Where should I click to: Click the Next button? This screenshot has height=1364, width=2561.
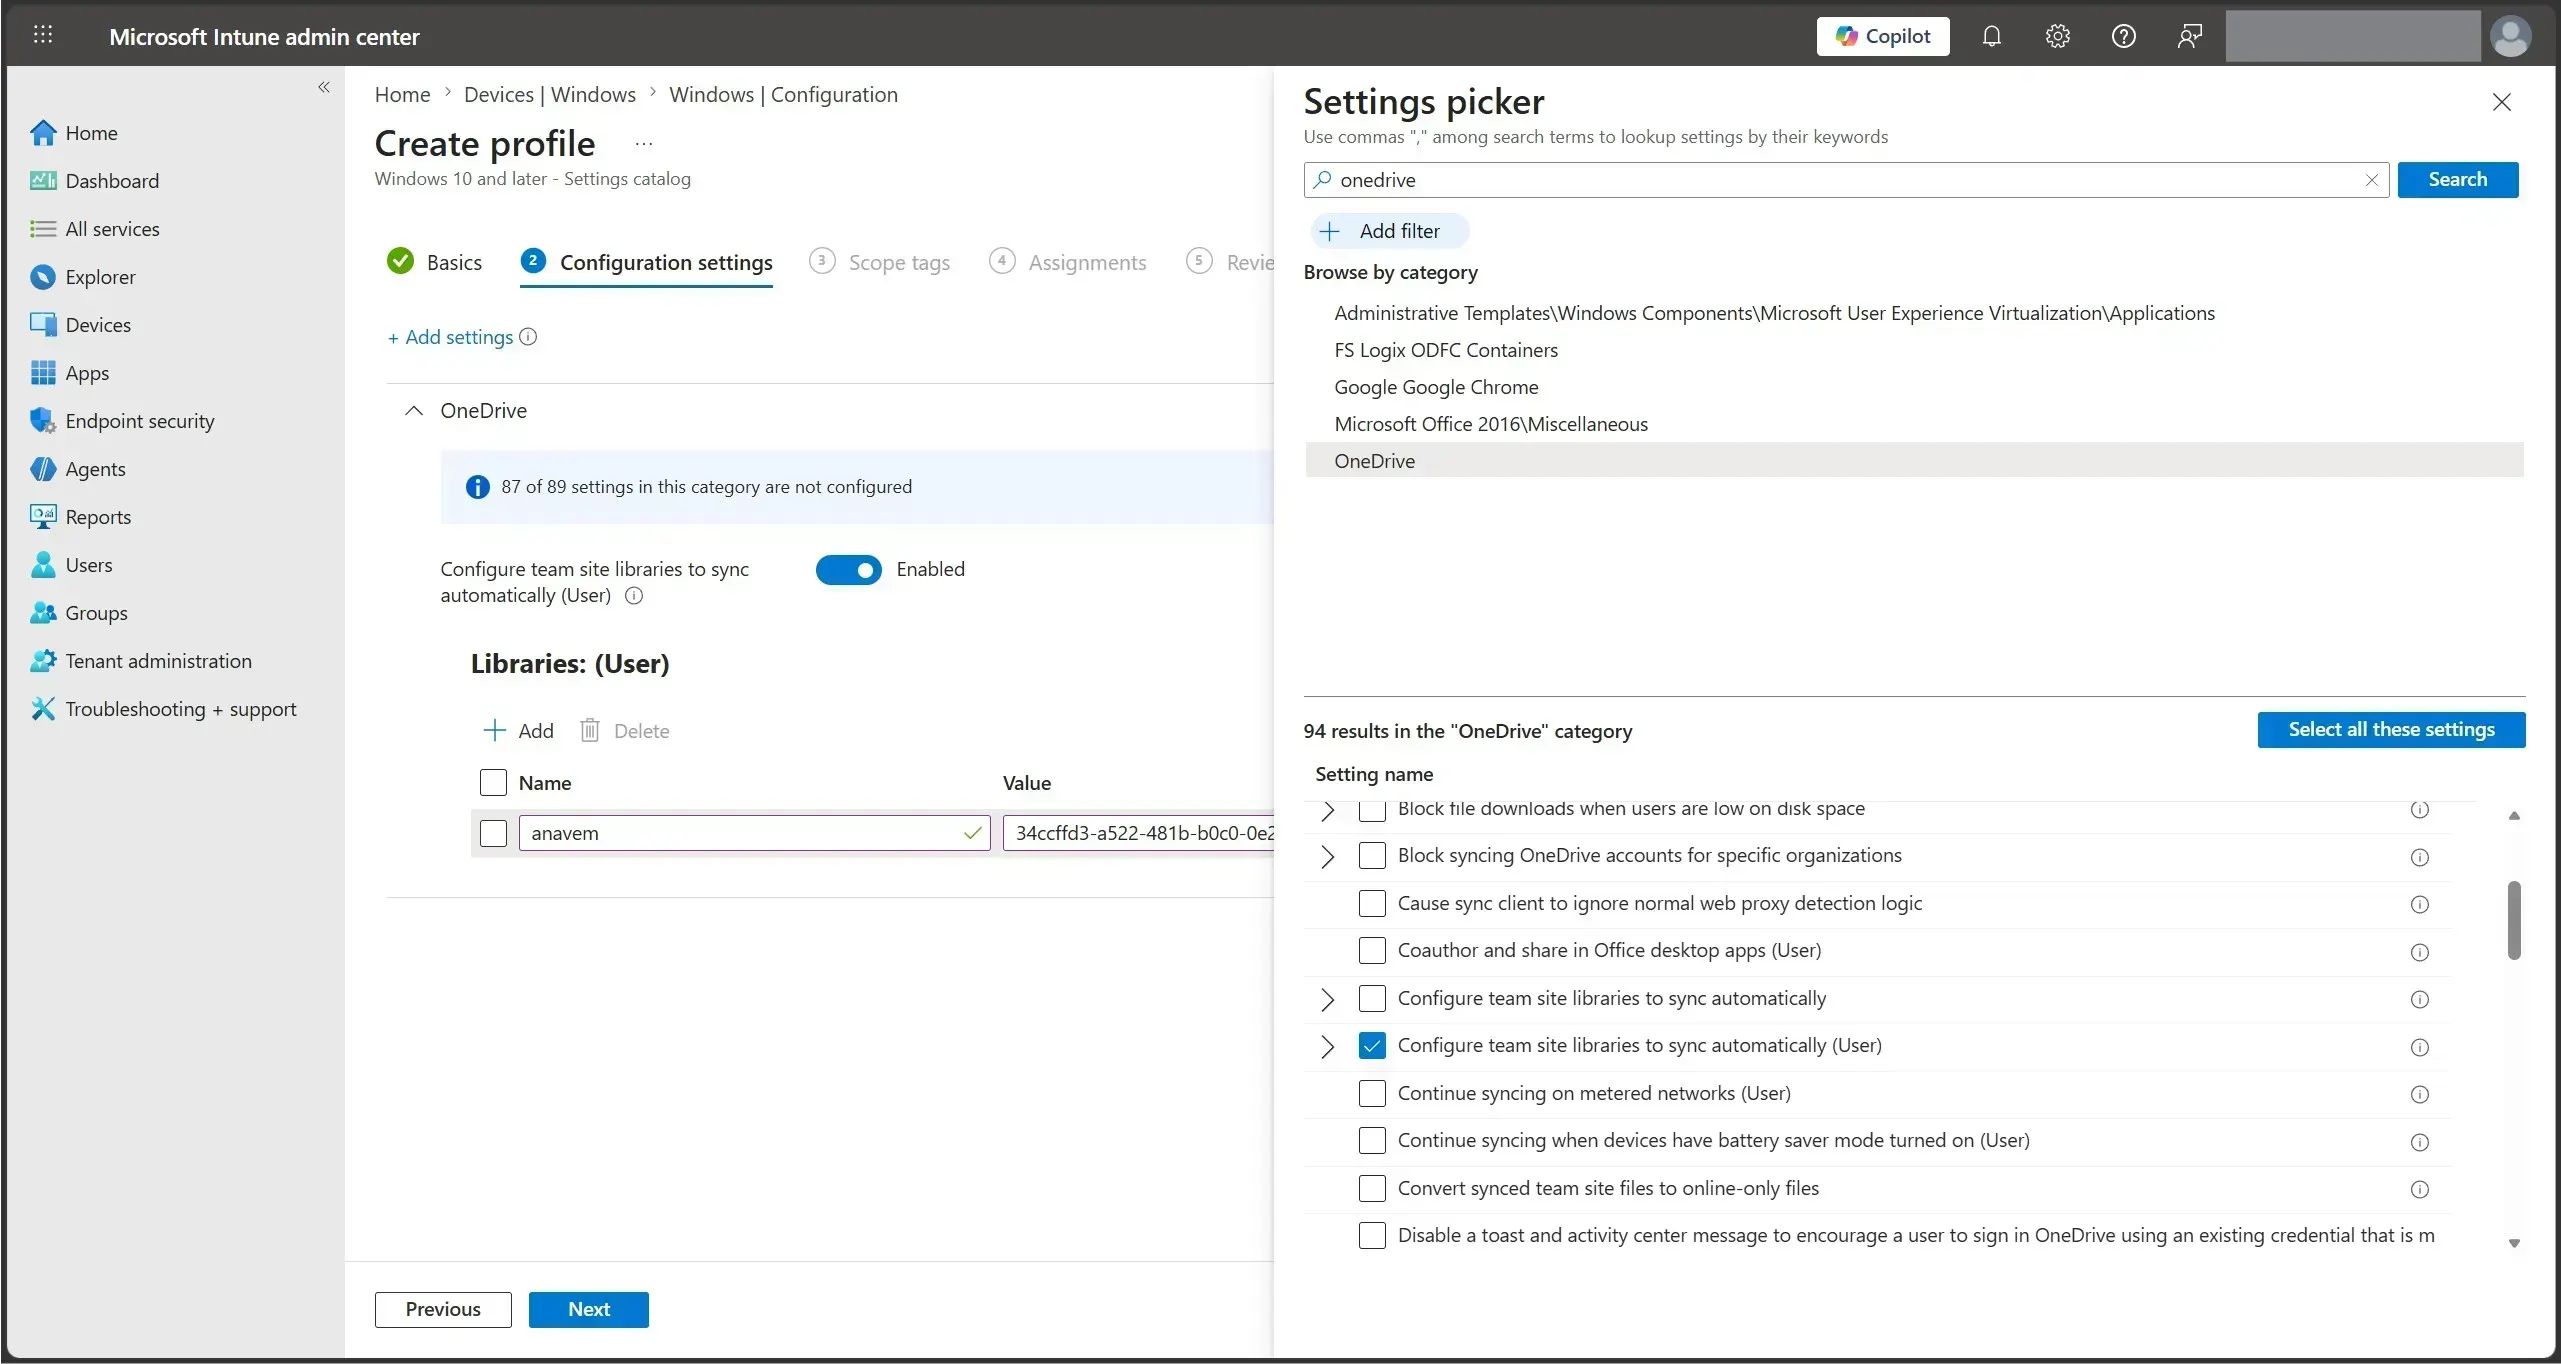[588, 1310]
